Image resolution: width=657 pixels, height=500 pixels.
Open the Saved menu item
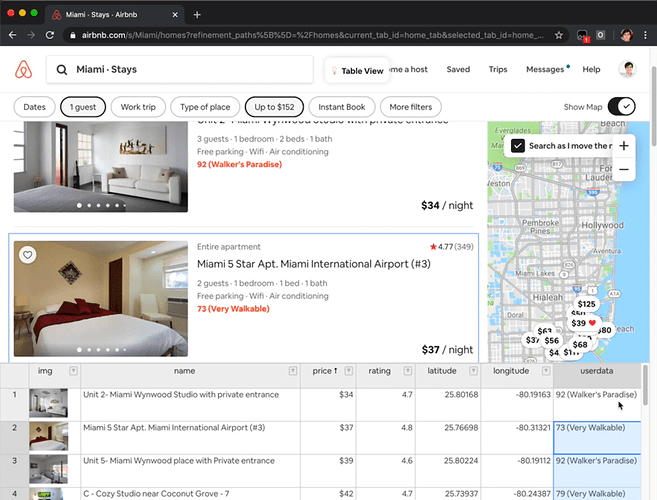pyautogui.click(x=458, y=69)
